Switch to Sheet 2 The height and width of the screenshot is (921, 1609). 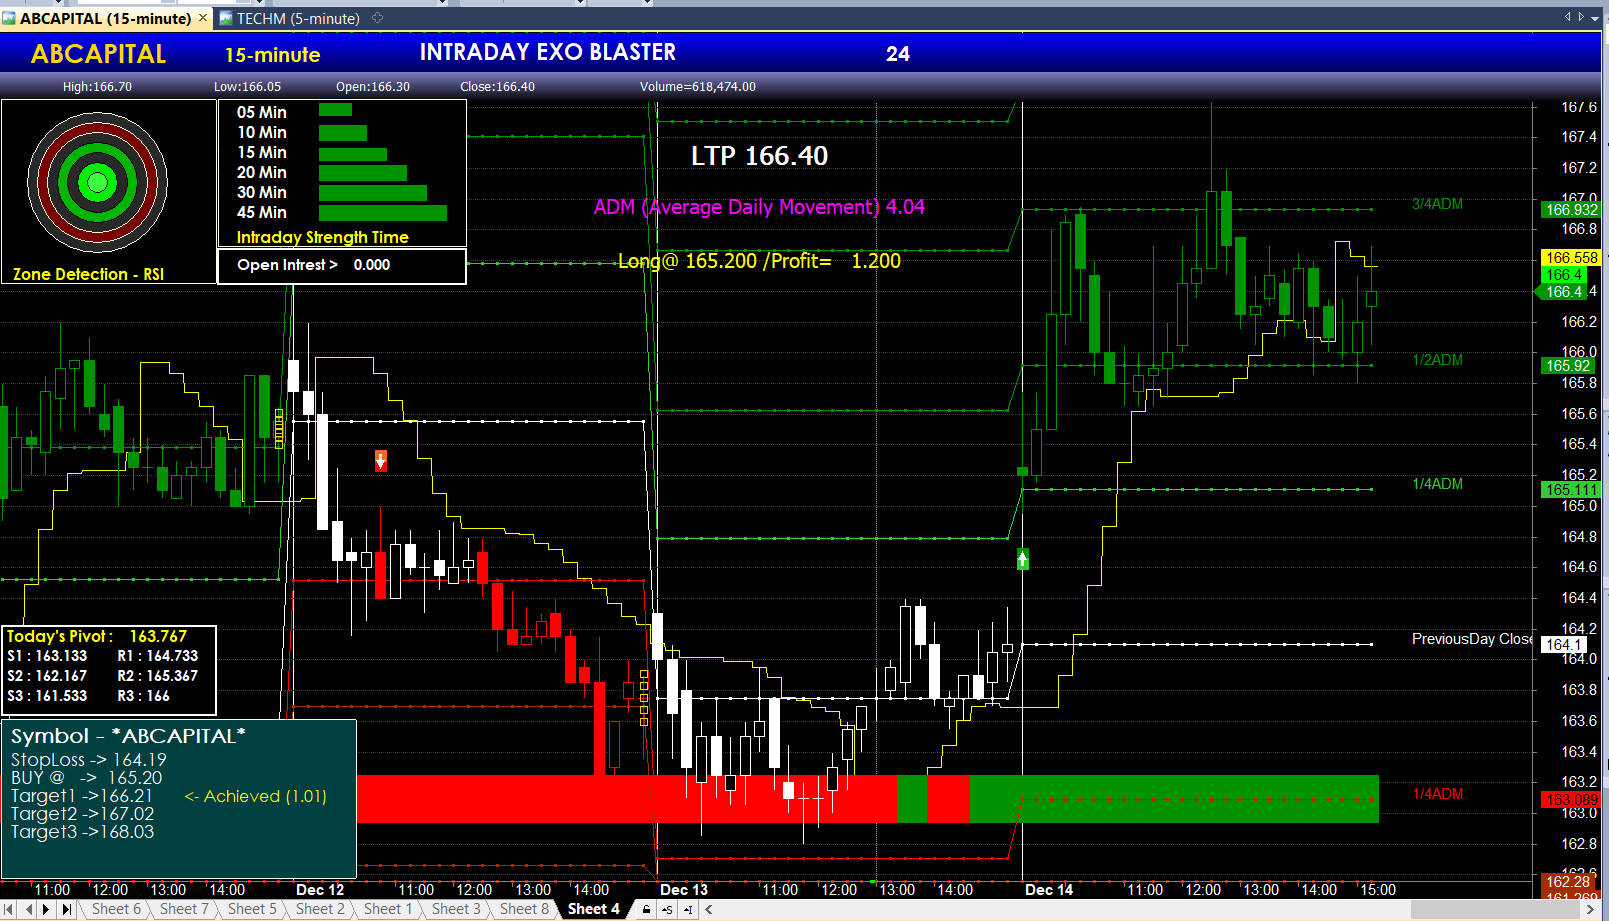(320, 909)
